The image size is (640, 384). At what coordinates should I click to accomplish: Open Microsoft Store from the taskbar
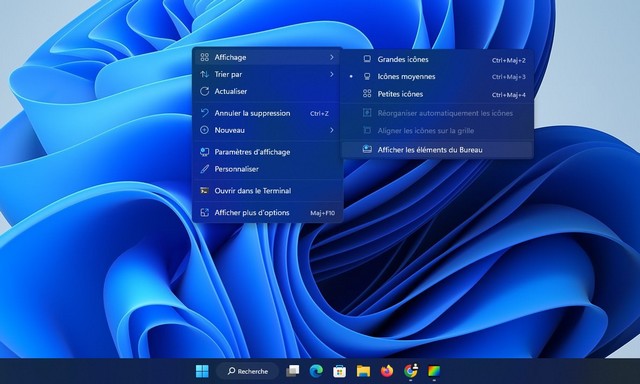(339, 371)
